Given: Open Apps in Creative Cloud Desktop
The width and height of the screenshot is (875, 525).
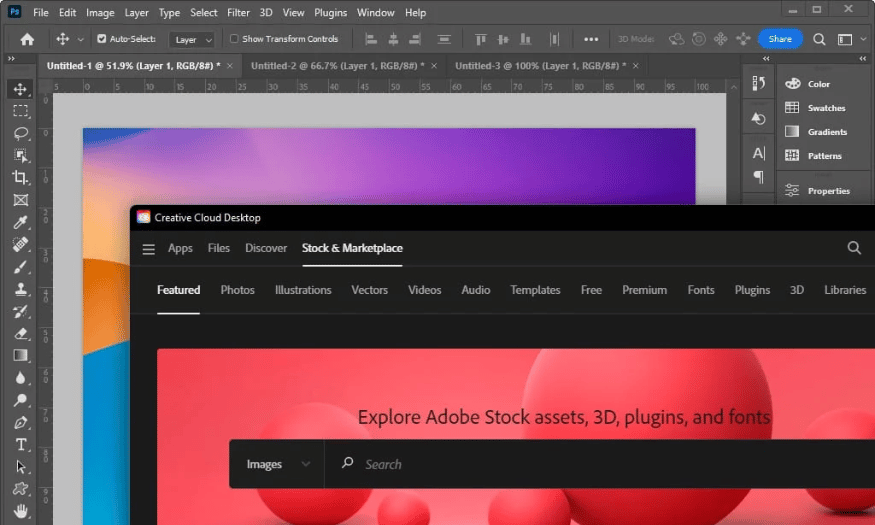Looking at the screenshot, I should click(x=180, y=248).
